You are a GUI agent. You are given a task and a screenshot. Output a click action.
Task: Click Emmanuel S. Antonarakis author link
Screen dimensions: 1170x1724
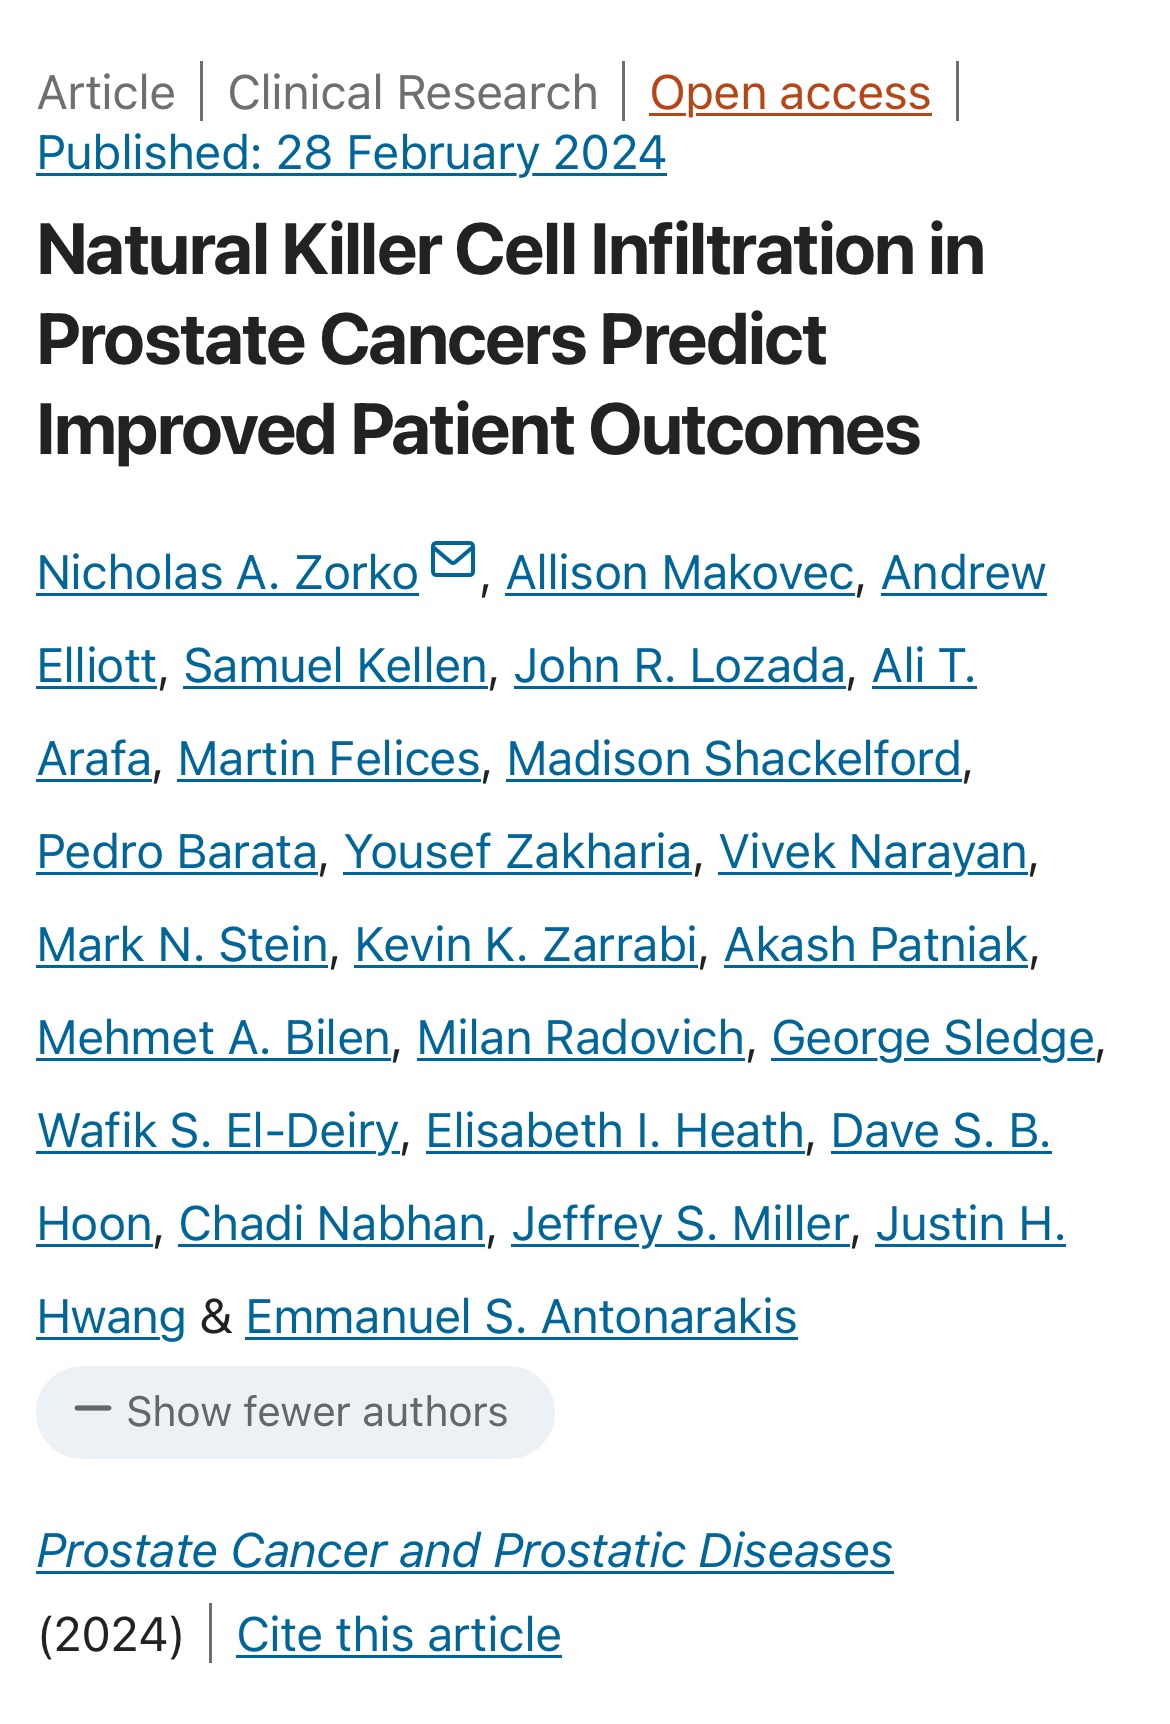tap(521, 1317)
